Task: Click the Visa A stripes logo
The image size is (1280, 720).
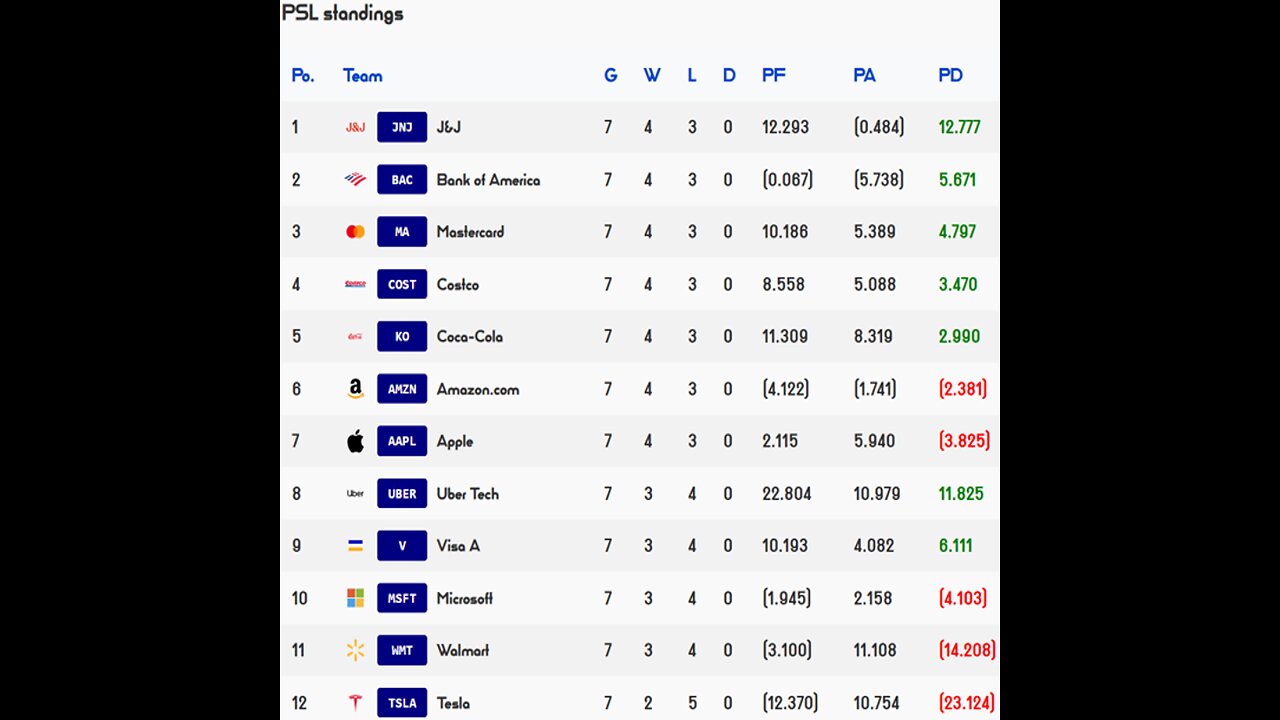Action: pos(355,545)
